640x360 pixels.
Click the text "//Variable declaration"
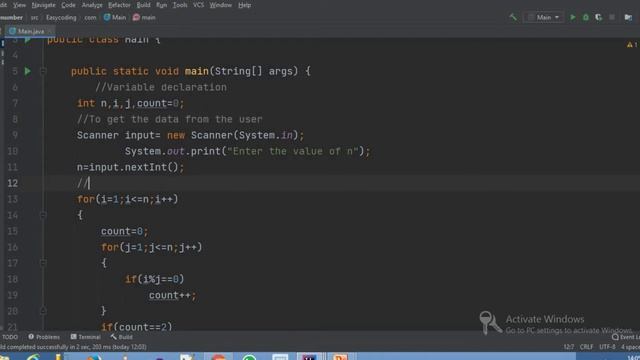[x=161, y=87]
